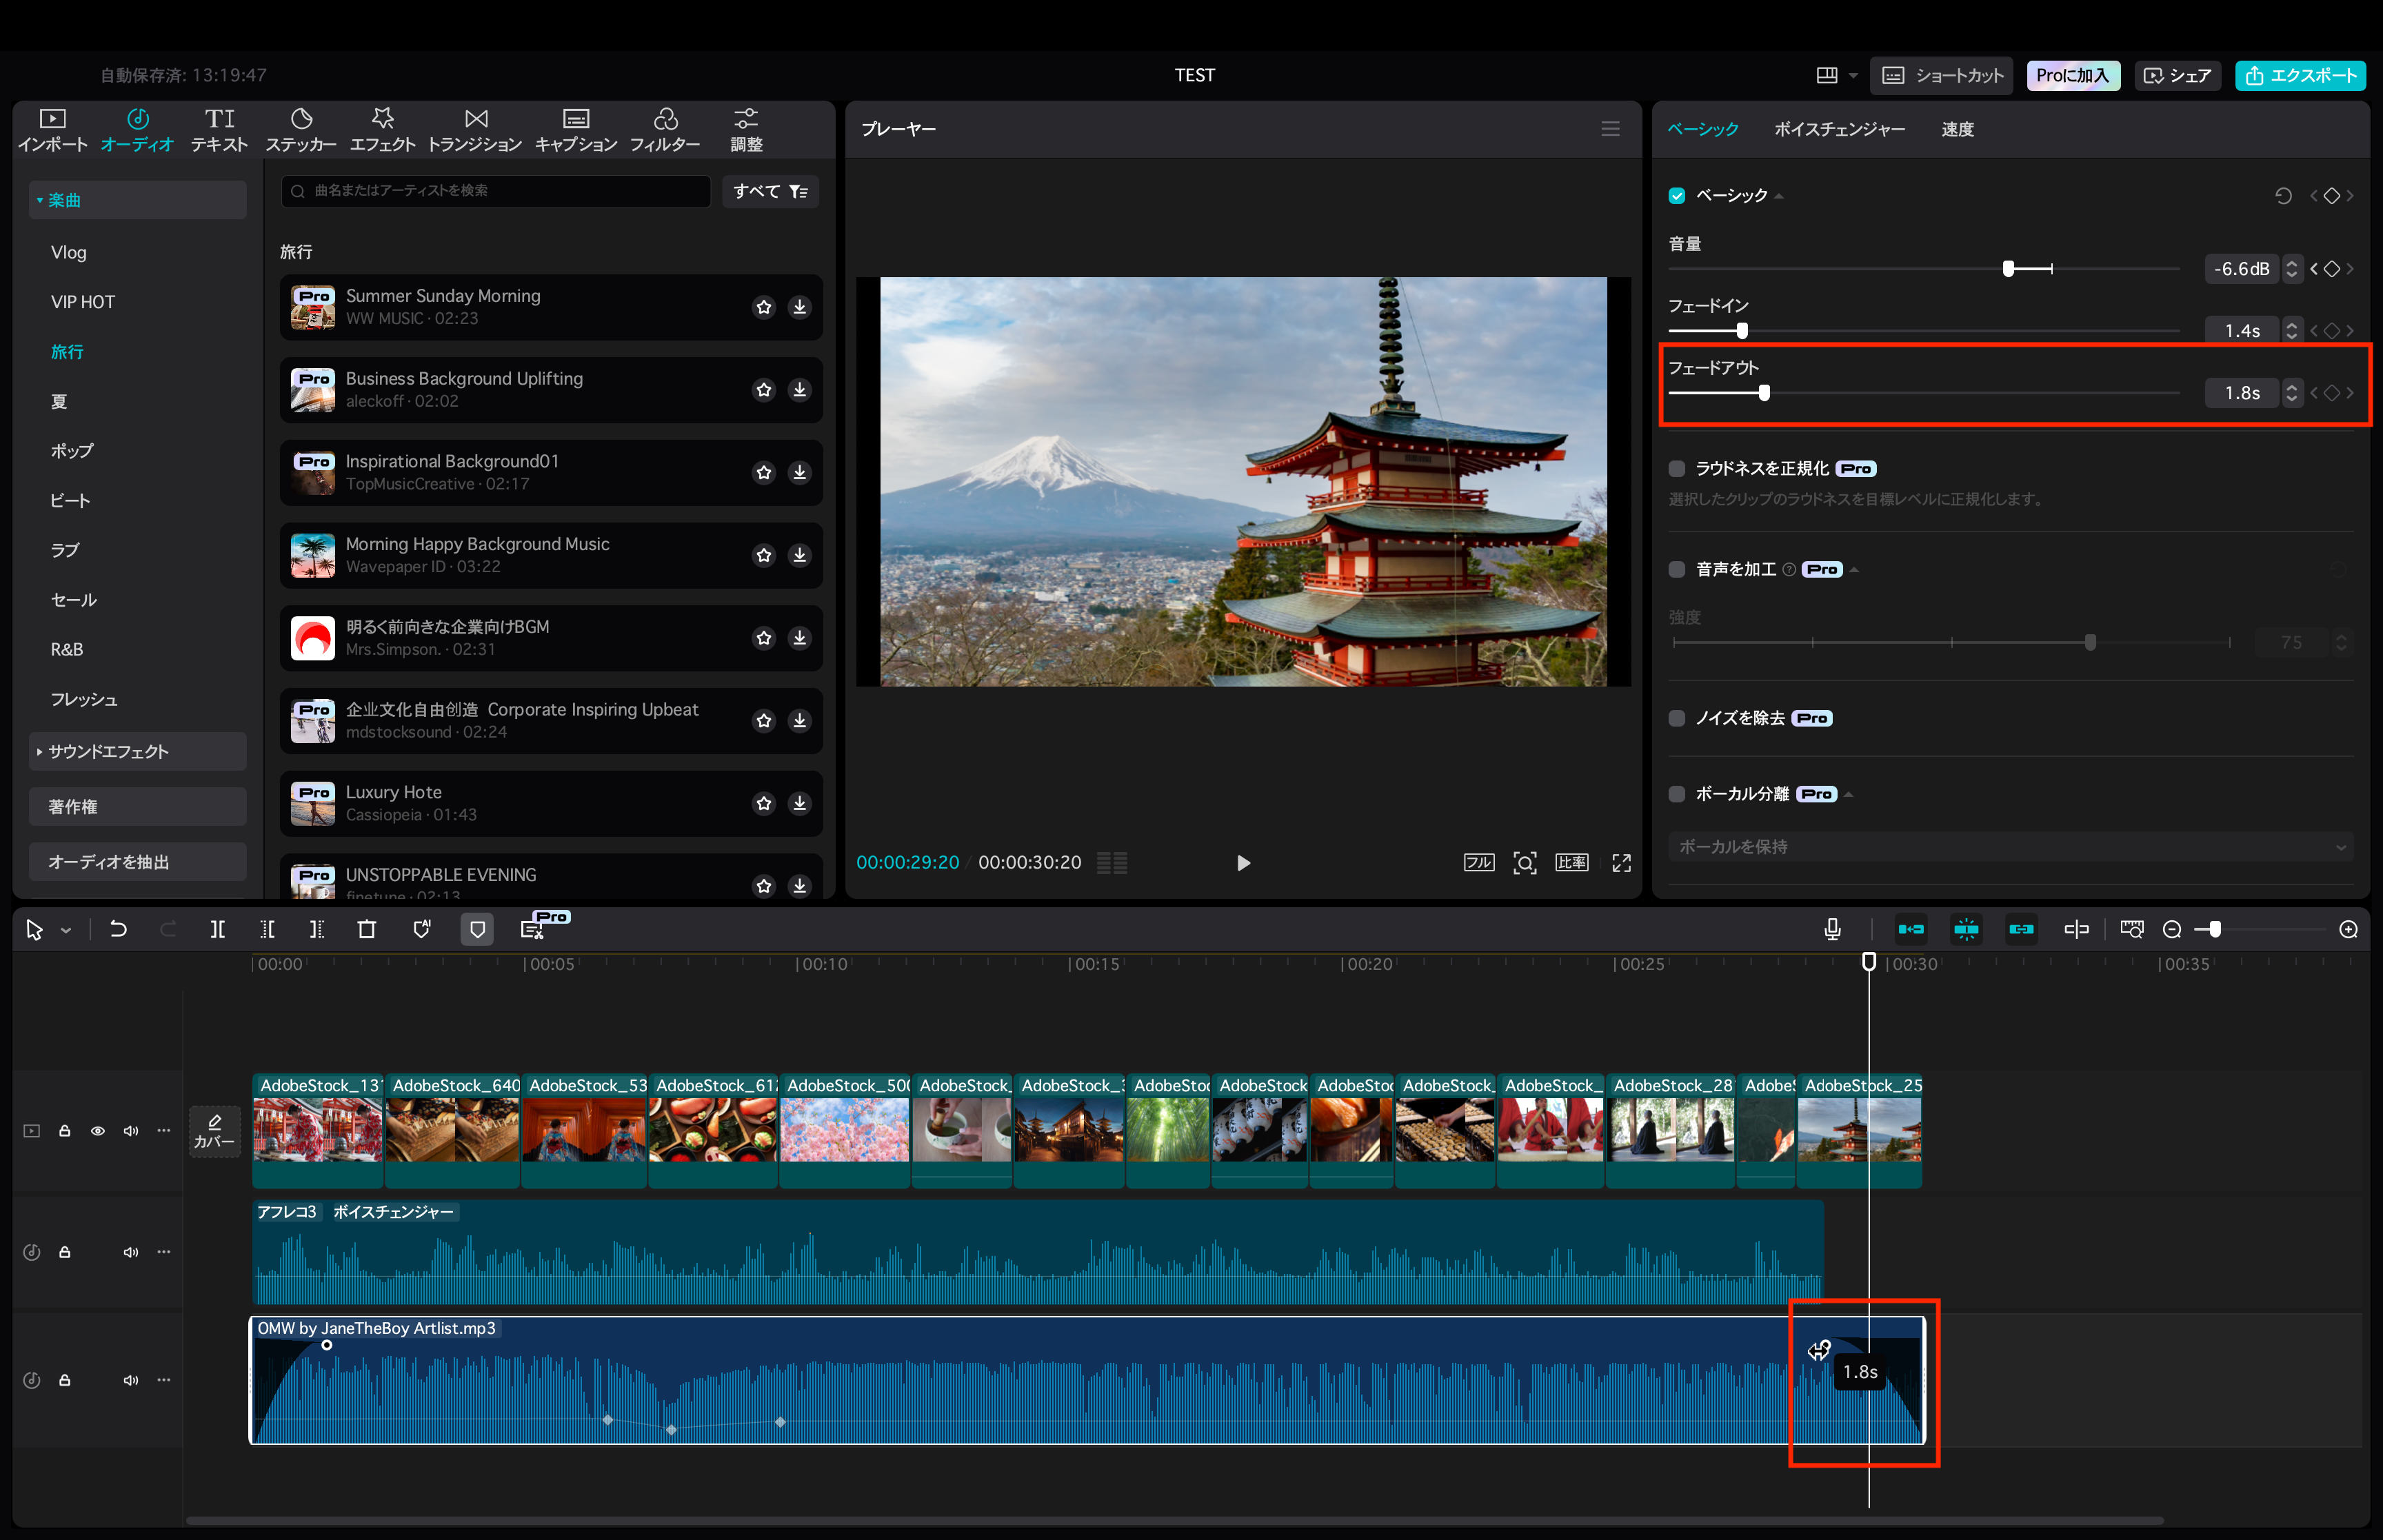This screenshot has width=2383, height=1540.
Task: Open the Effects tab
Action: click(382, 130)
